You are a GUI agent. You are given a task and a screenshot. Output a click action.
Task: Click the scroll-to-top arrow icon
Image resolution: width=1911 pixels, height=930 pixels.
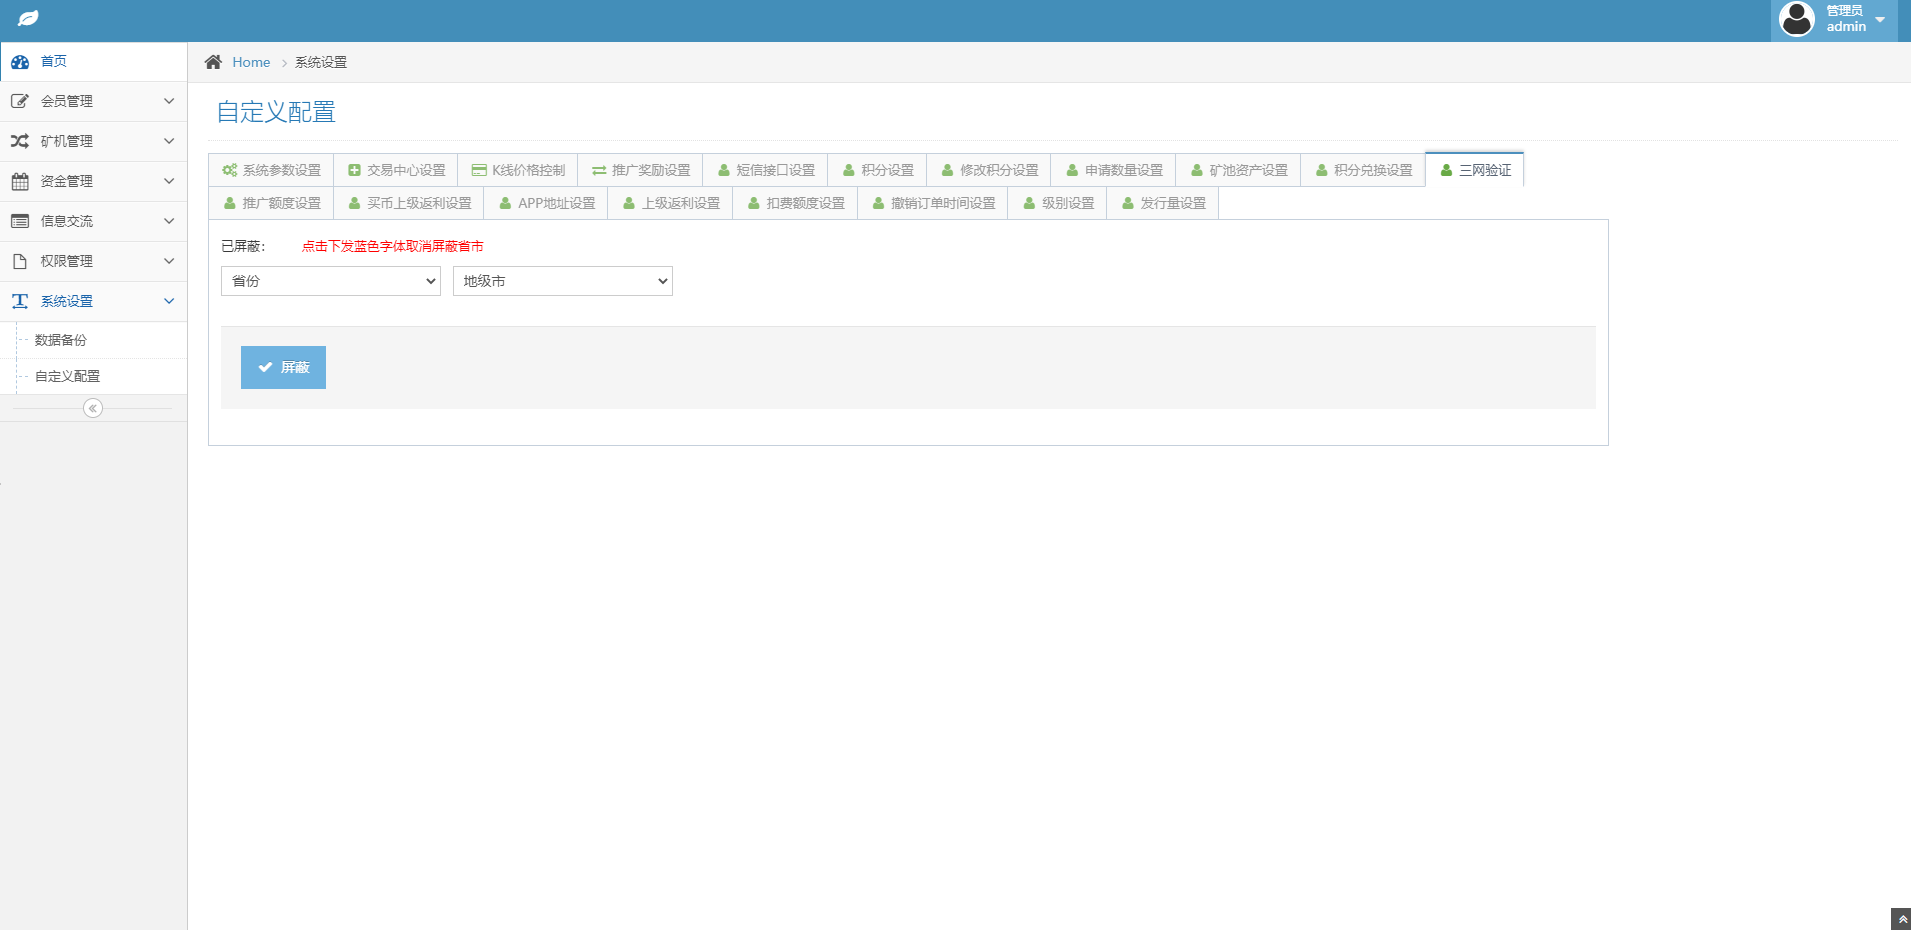click(x=1901, y=919)
